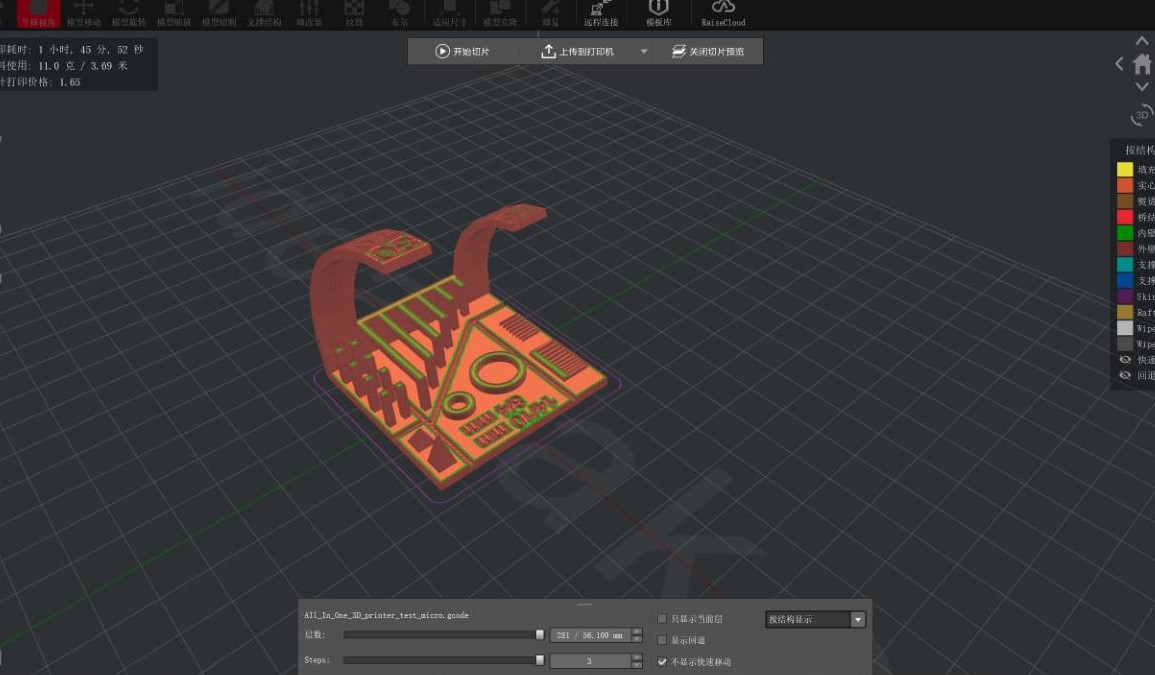Viewport: 1155px width, 675px height.
Task: Open the Boolean tool
Action: pos(399,13)
